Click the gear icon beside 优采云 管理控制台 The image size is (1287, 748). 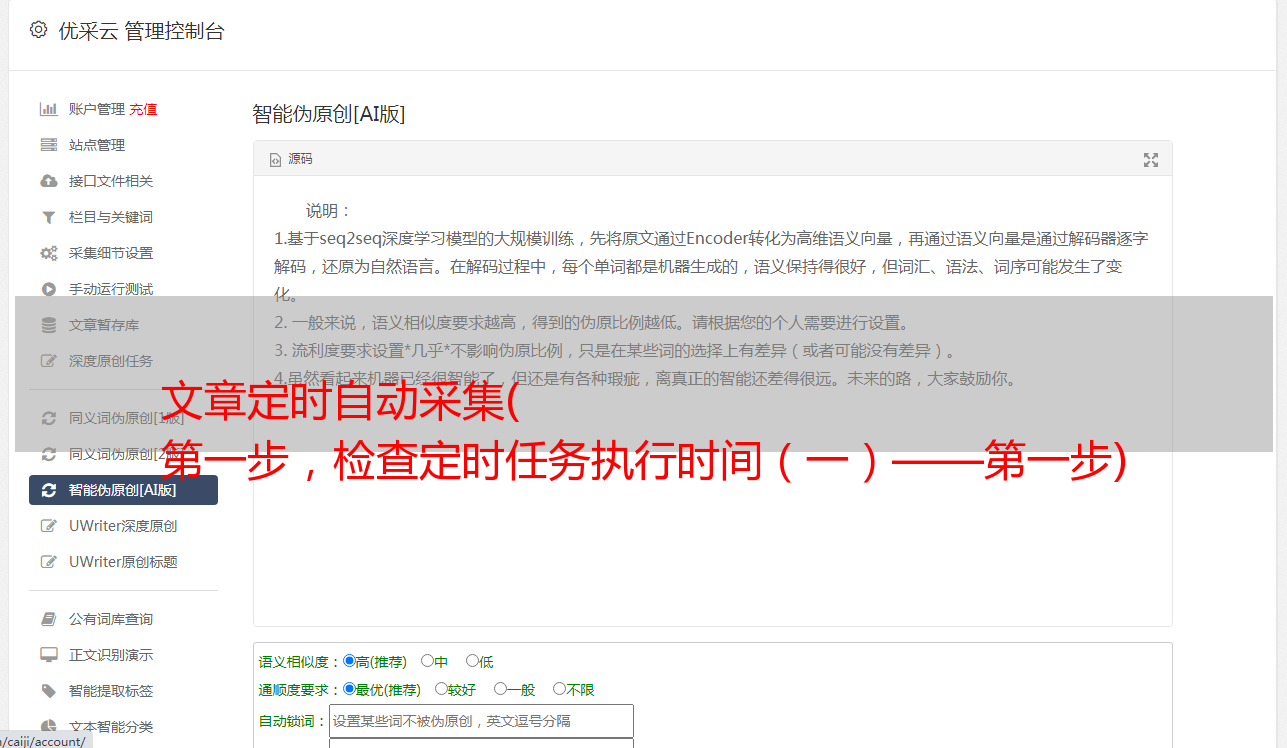pos(38,30)
